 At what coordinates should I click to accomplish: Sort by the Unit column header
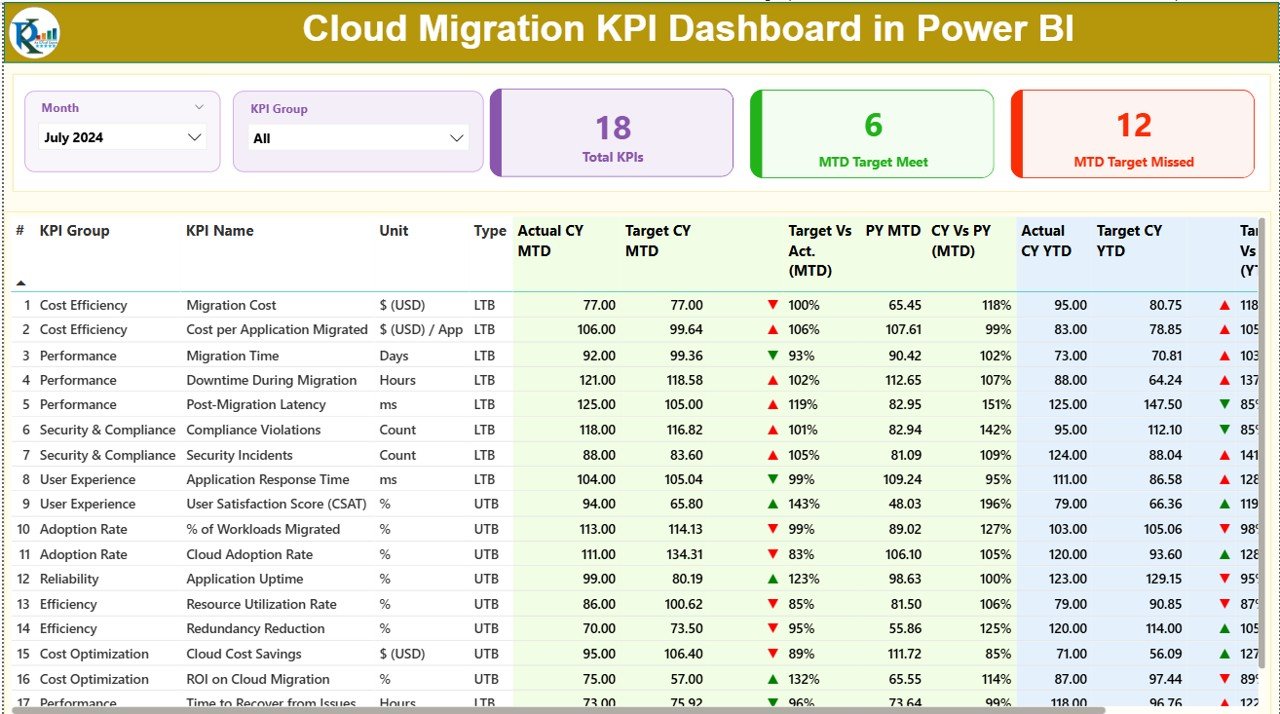pos(392,231)
